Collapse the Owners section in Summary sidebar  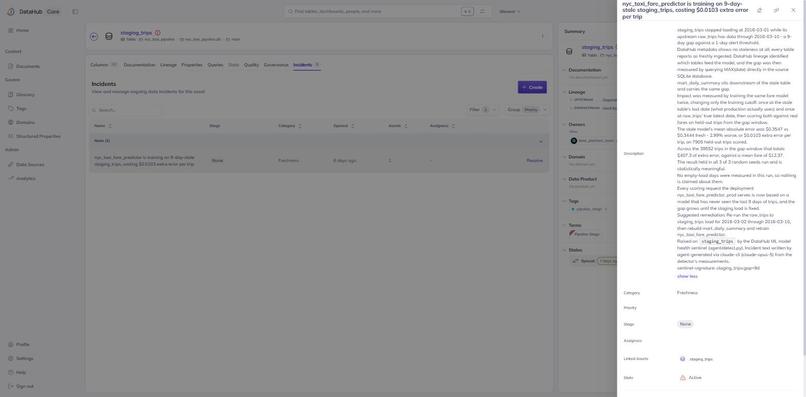coord(564,124)
